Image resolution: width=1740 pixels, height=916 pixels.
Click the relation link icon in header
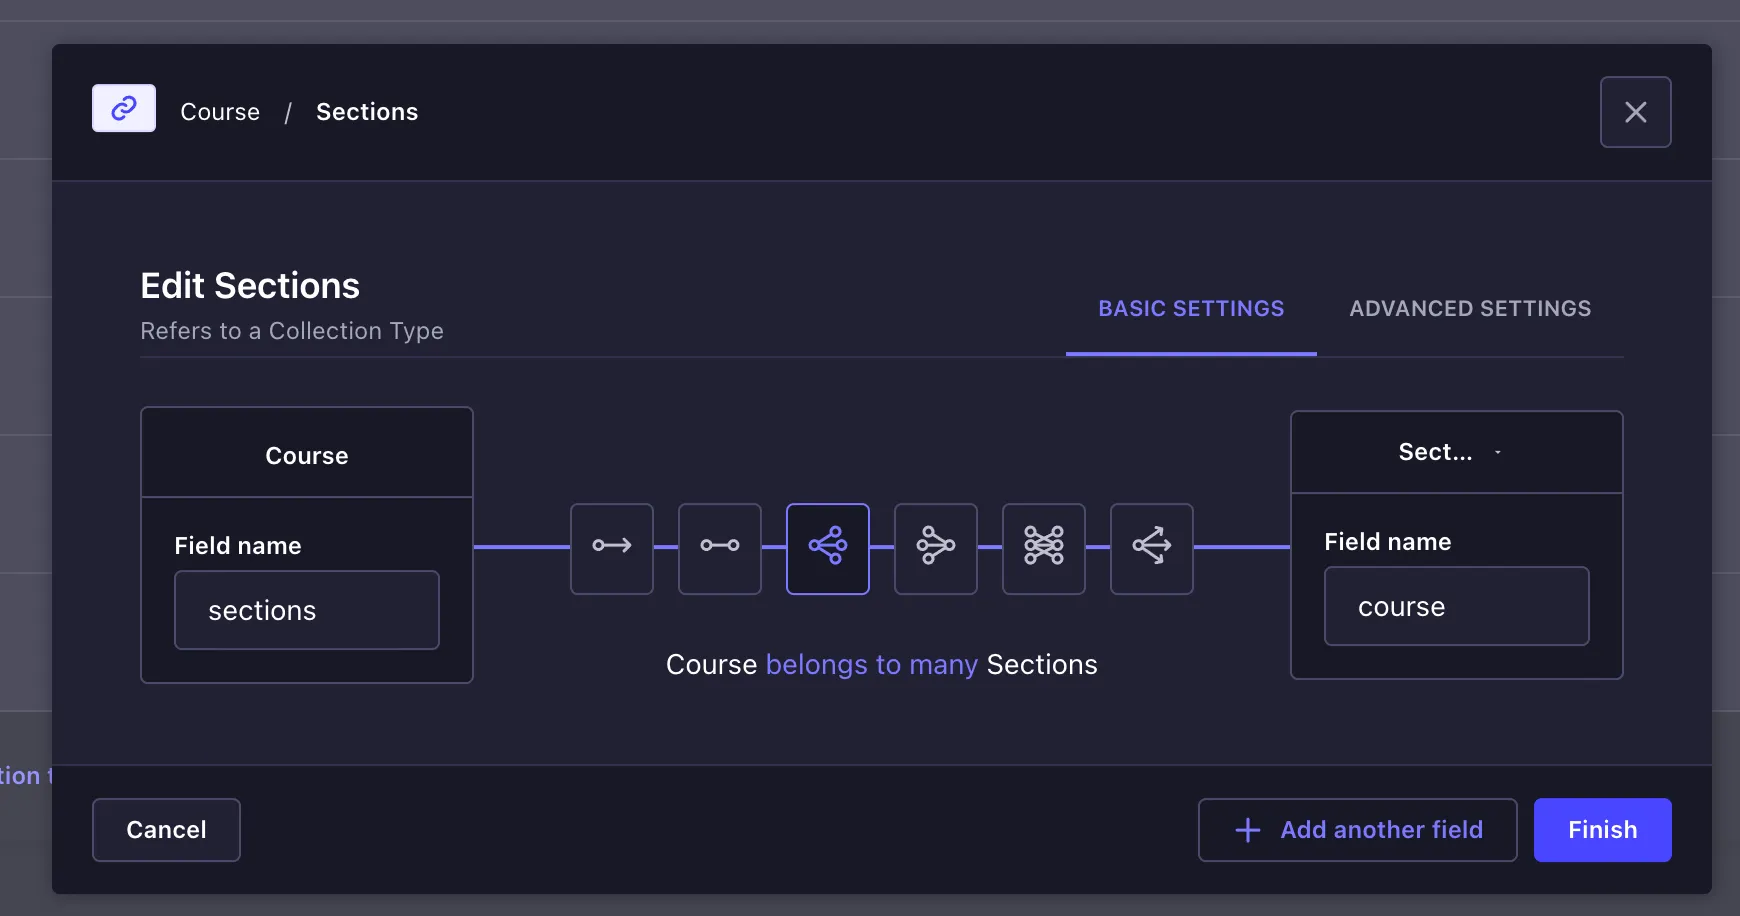point(124,108)
